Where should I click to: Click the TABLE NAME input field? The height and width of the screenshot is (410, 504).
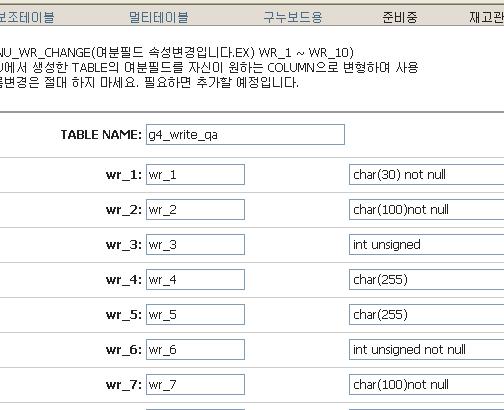coord(245,135)
